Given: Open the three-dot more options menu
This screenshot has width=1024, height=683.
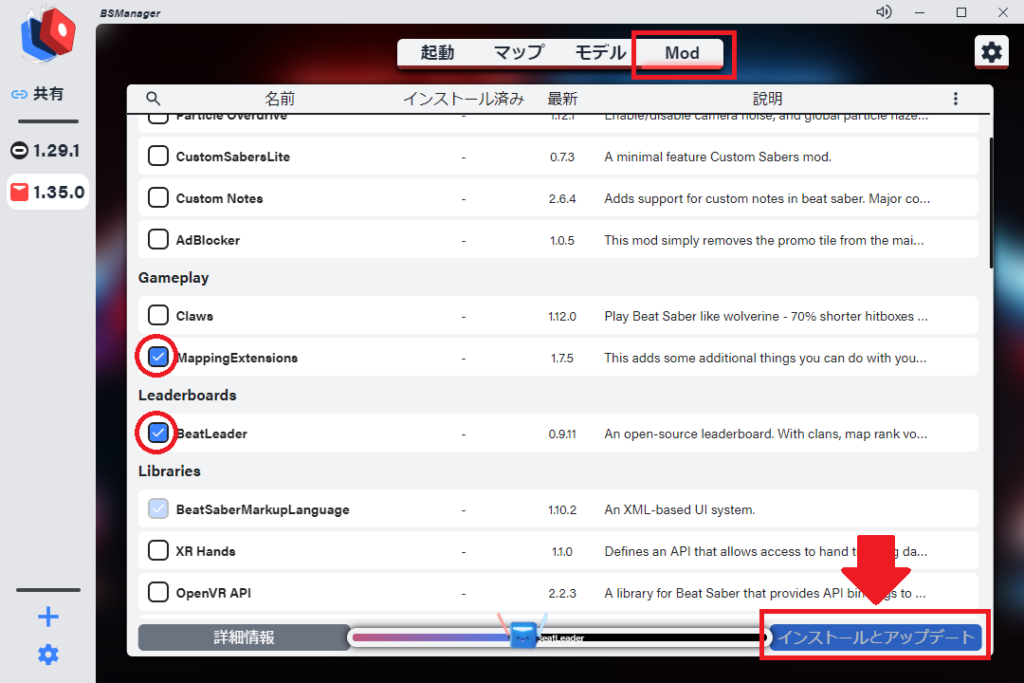Looking at the screenshot, I should pos(955,99).
